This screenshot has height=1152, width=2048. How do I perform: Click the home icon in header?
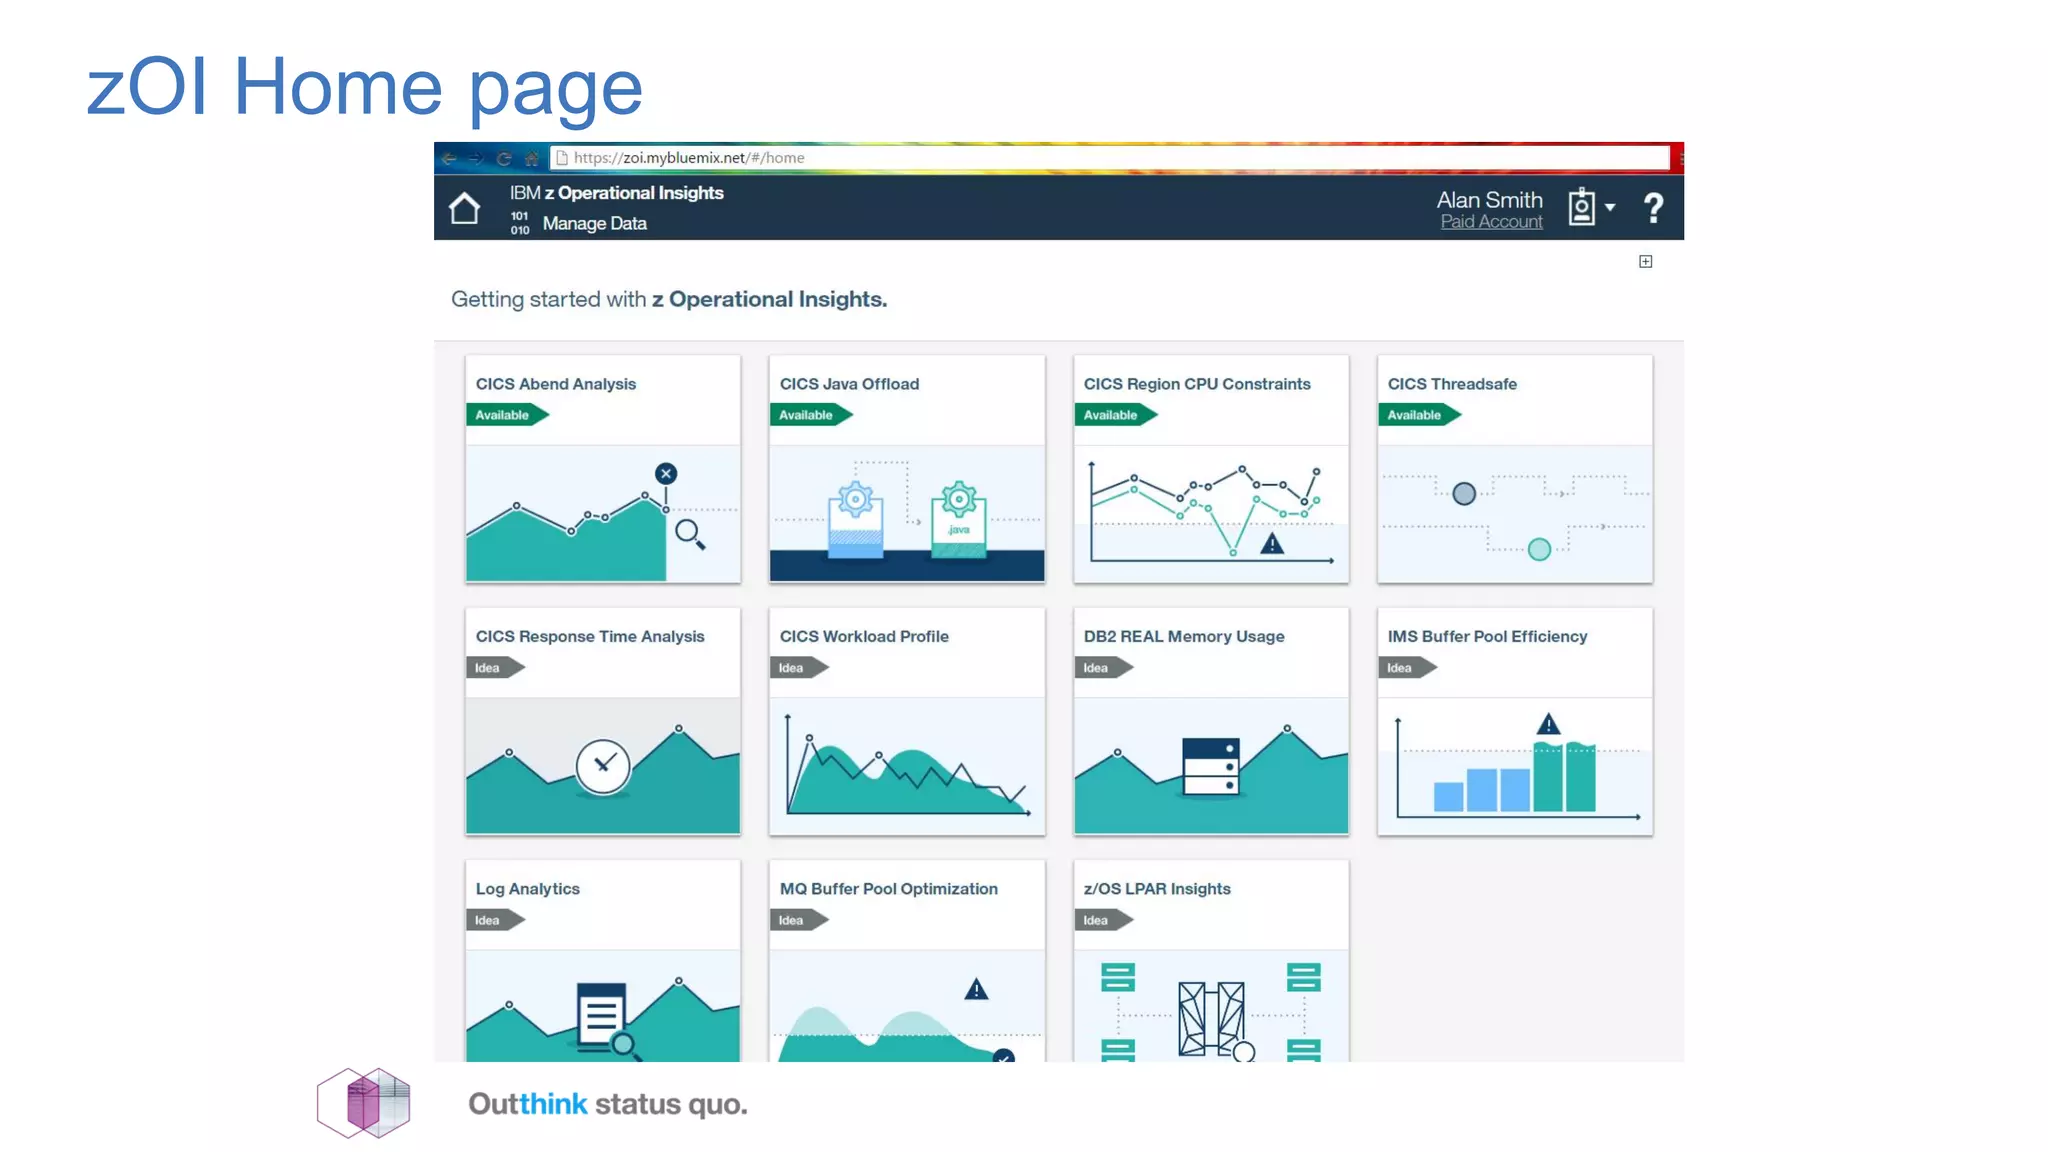click(x=464, y=208)
